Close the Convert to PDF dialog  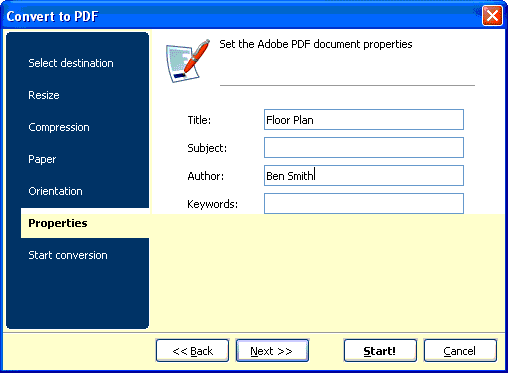point(492,15)
